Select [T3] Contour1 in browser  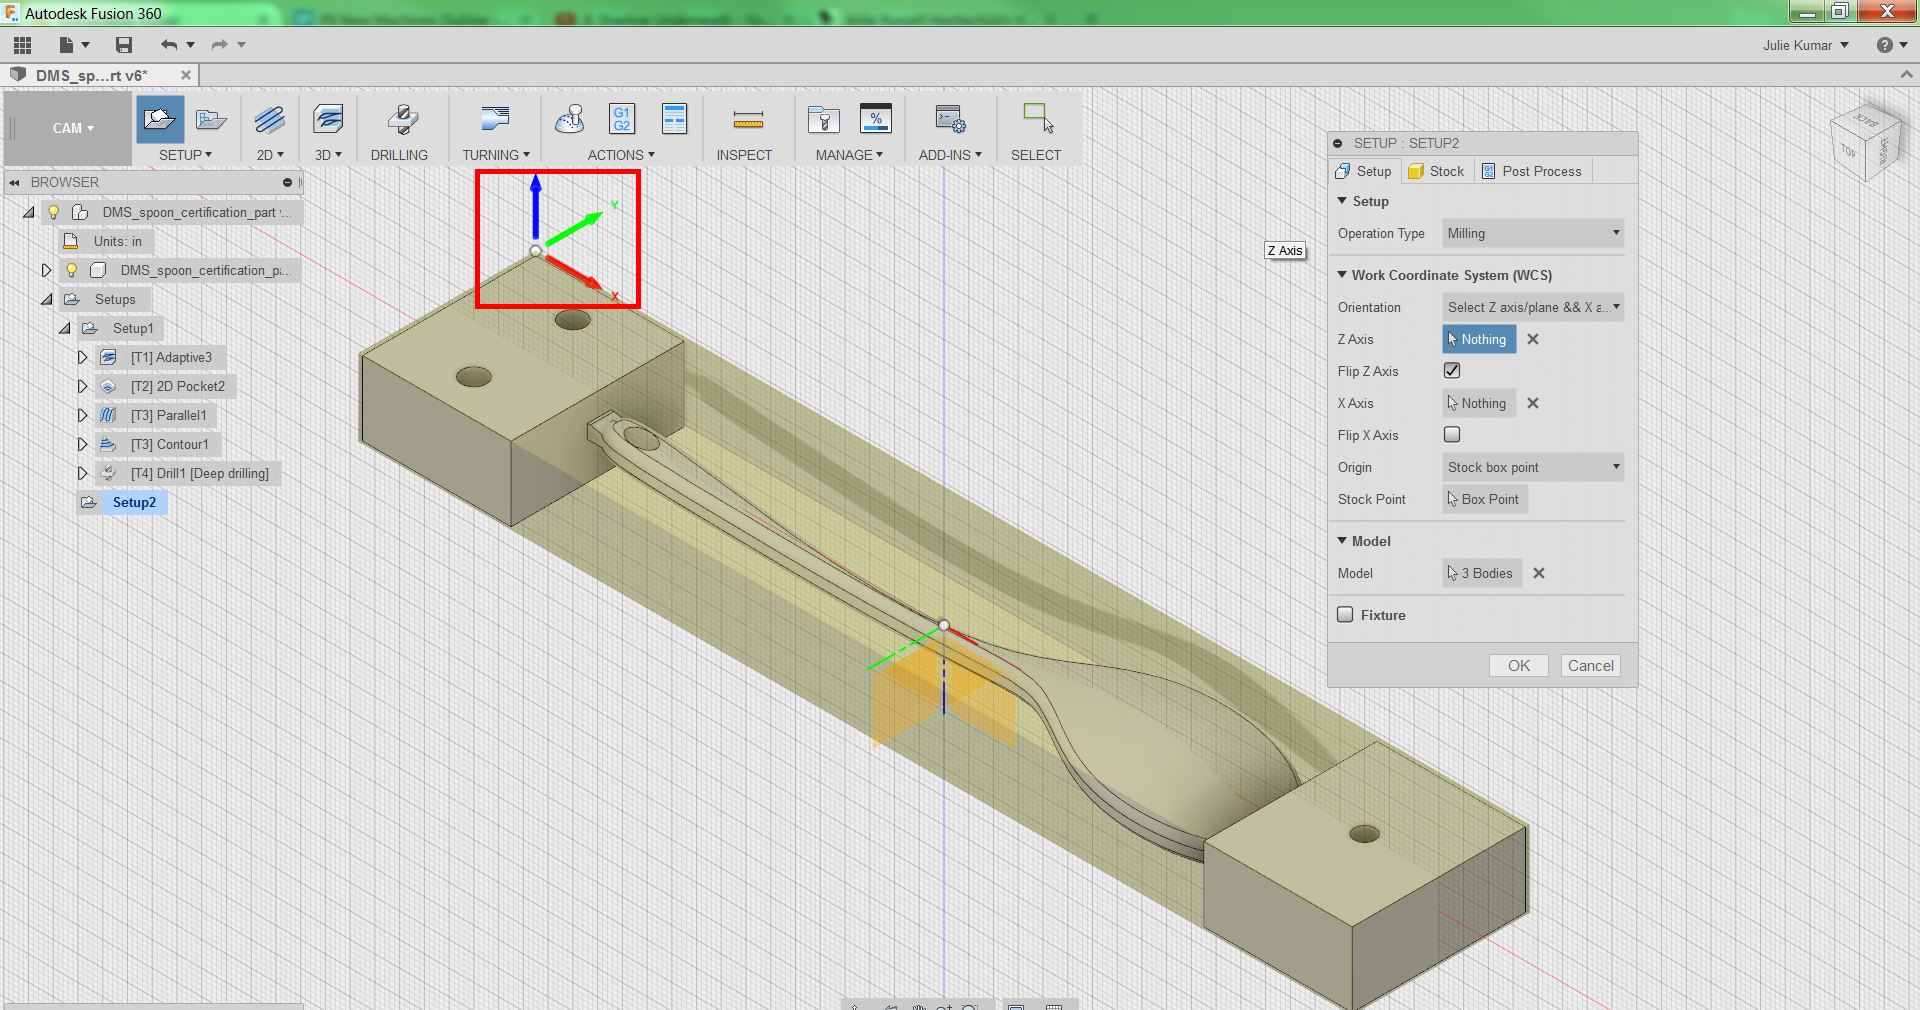(170, 444)
